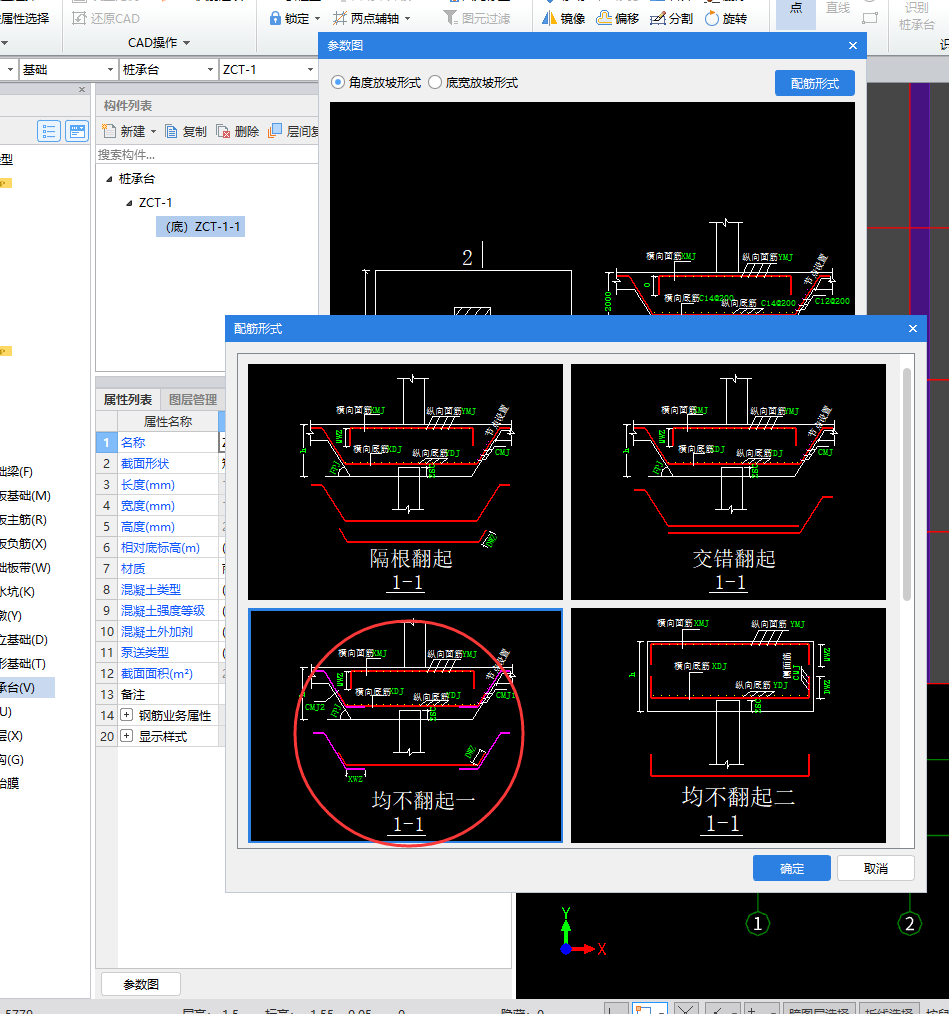Click the 泵送类型 property name
Image resolution: width=949 pixels, height=1014 pixels.
coord(144,653)
